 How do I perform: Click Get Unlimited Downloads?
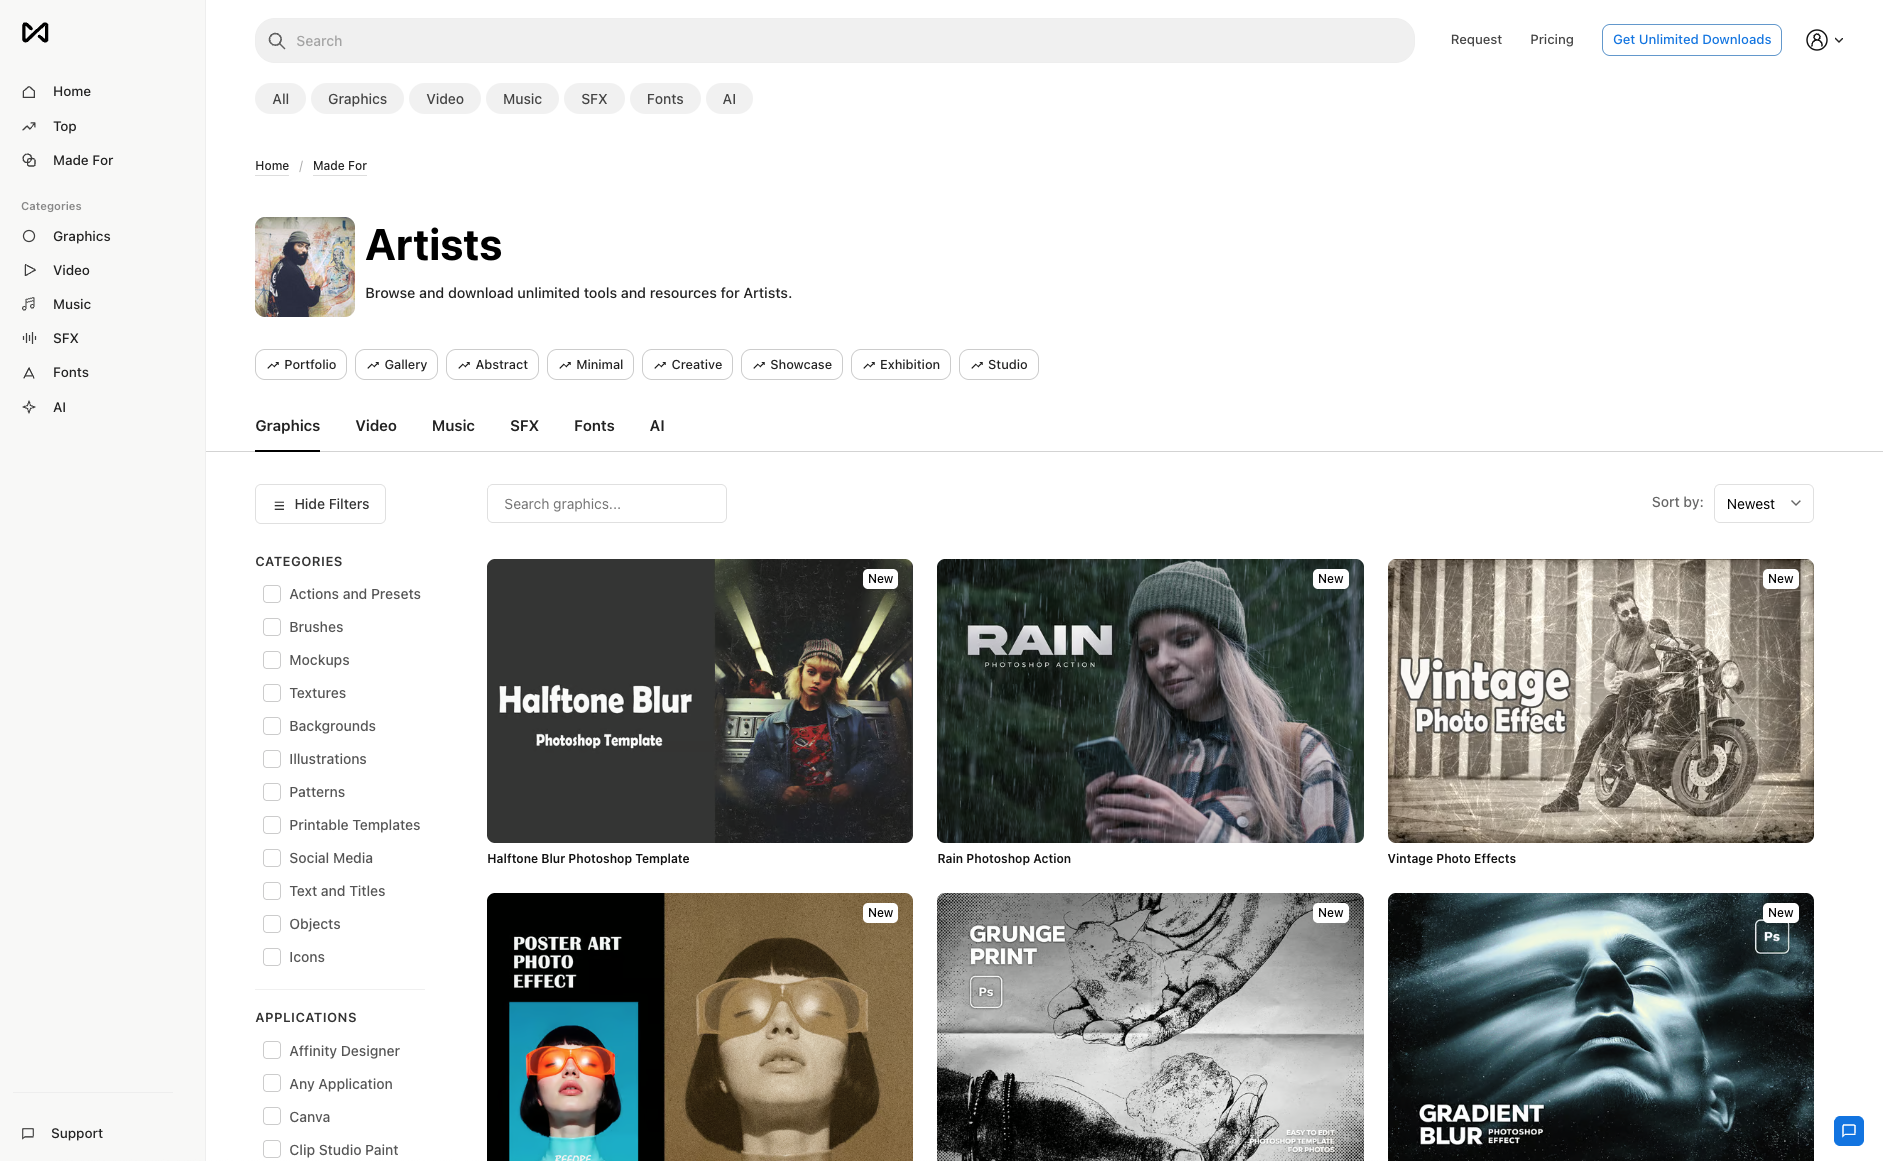coord(1691,40)
